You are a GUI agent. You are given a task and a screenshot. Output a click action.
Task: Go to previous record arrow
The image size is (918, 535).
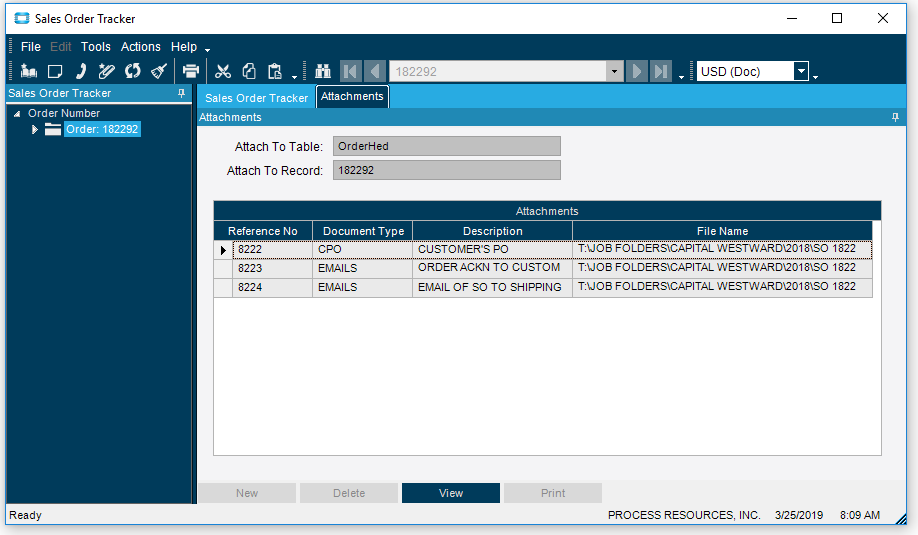[375, 71]
